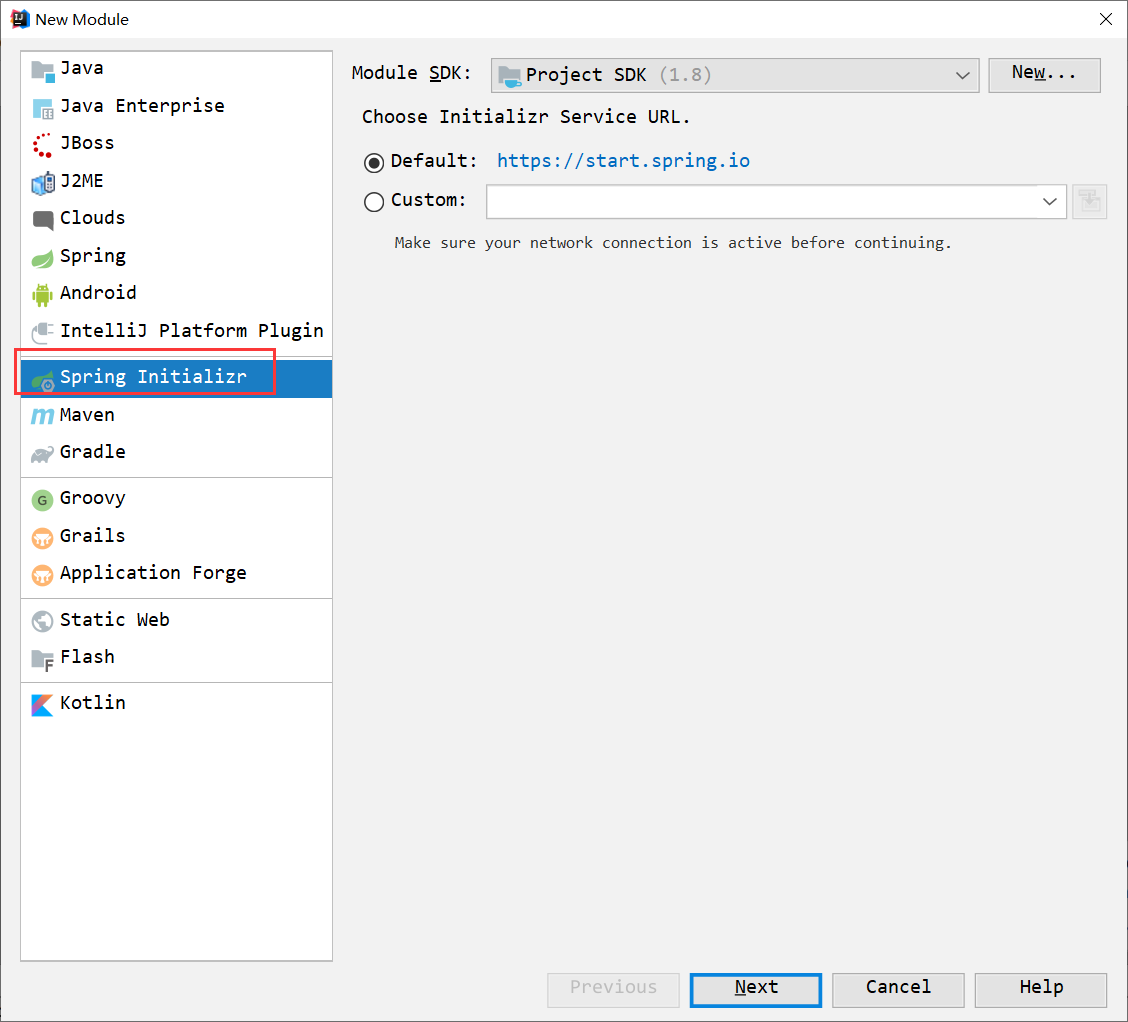This screenshot has height=1022, width=1128.
Task: Select the Clouds text entry
Action: pyautogui.click(x=92, y=218)
